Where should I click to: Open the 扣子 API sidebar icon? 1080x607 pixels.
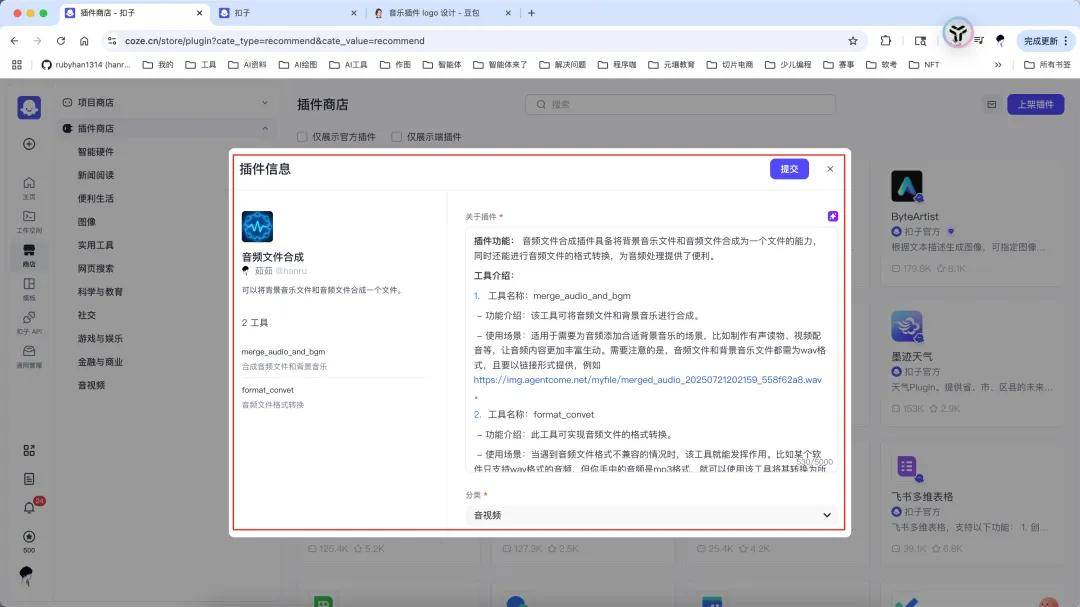[x=29, y=322]
